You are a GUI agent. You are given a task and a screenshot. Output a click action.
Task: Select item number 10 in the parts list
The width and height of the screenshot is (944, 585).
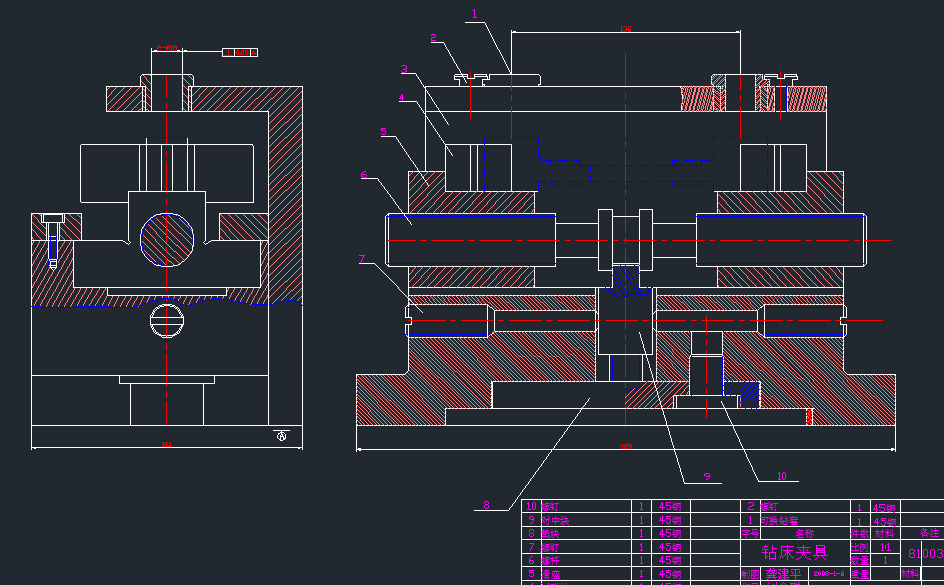click(x=531, y=506)
